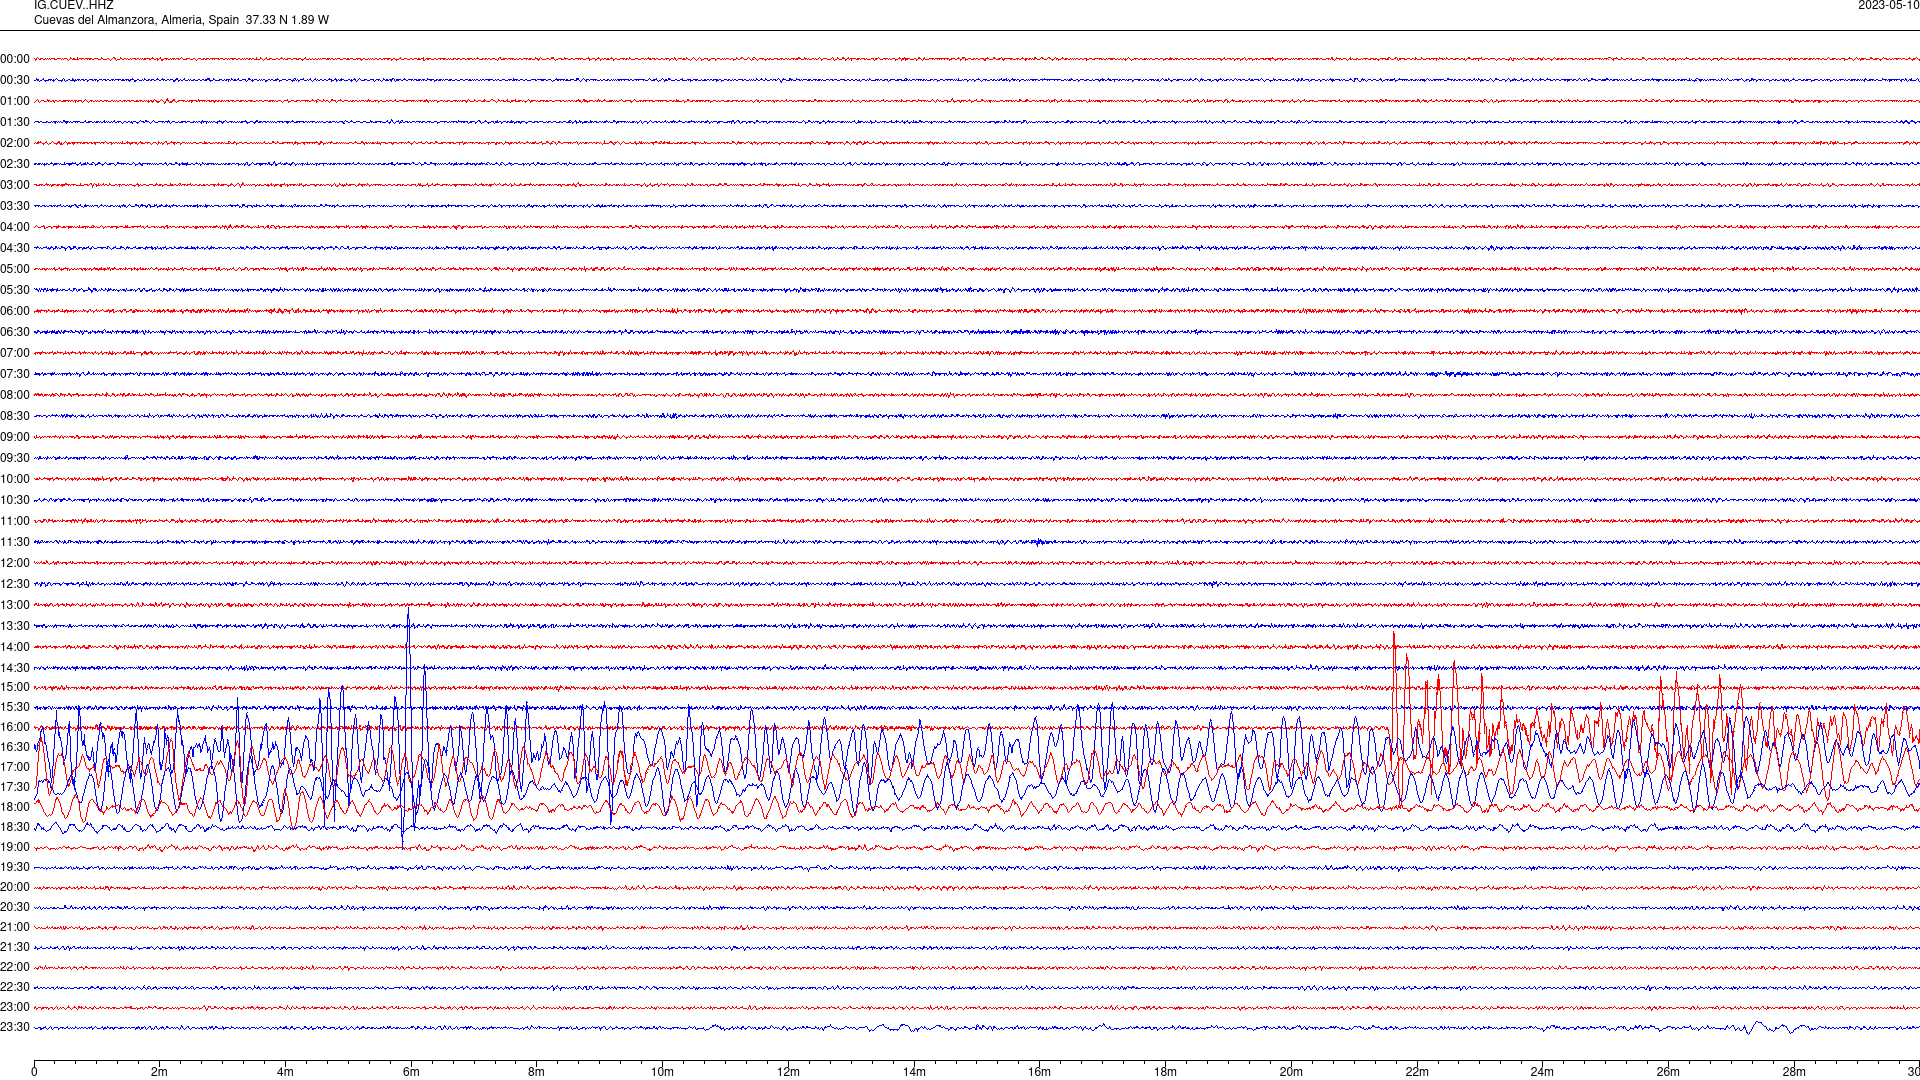Select the 14:30 time row label
Image resolution: width=1920 pixels, height=1080 pixels.
(15, 668)
